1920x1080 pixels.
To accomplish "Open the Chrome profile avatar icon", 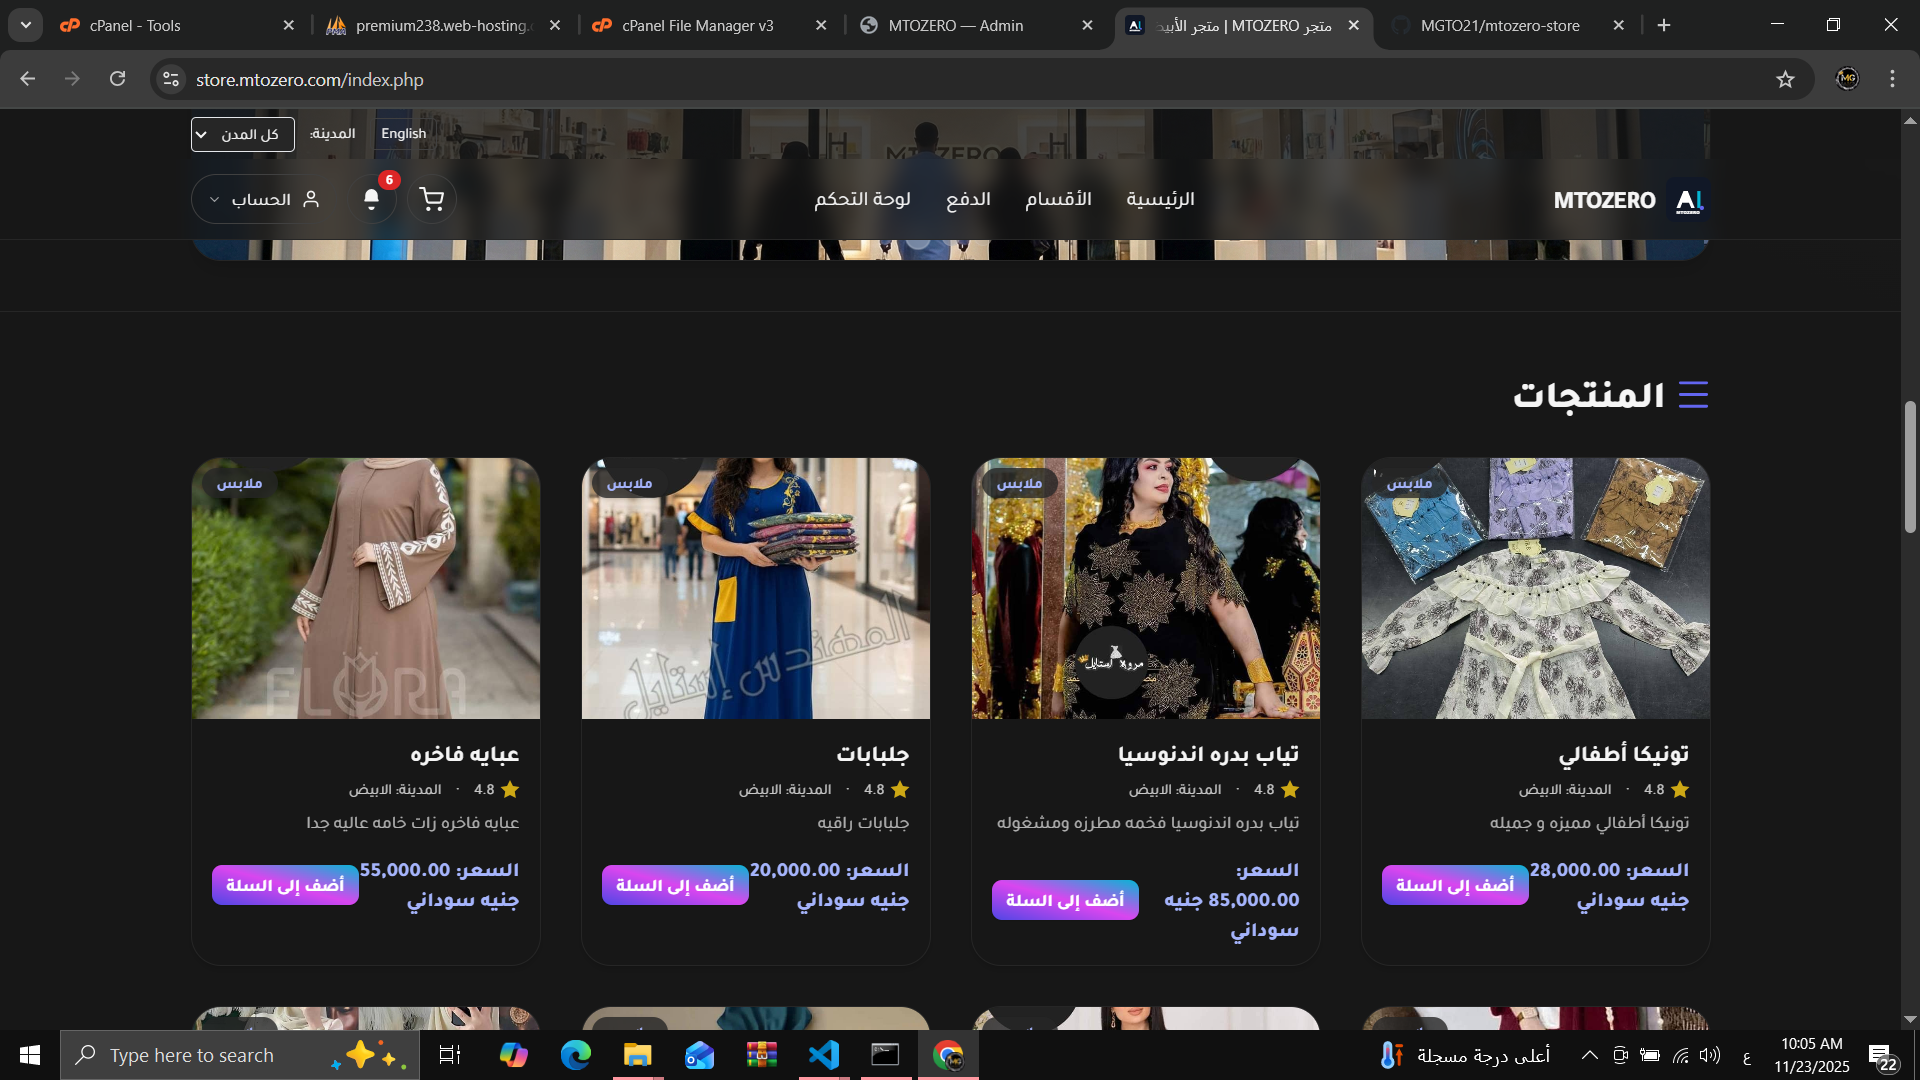I will [x=1847, y=79].
